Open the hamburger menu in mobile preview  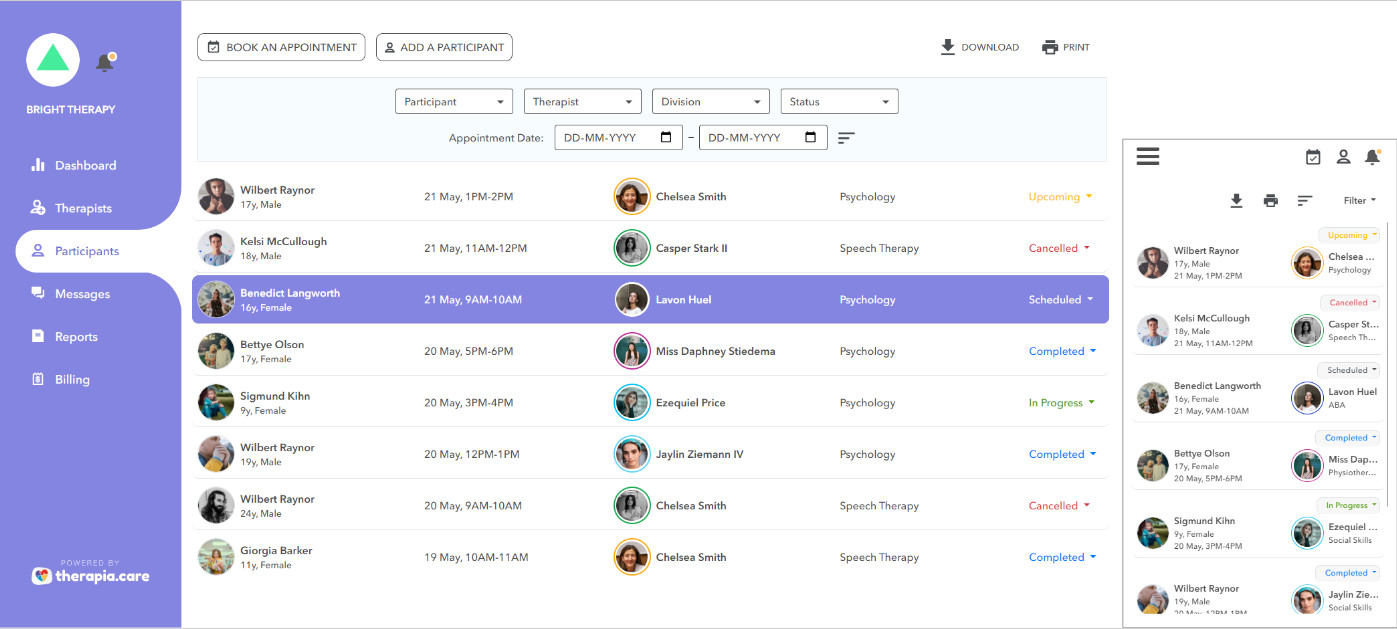click(x=1148, y=156)
